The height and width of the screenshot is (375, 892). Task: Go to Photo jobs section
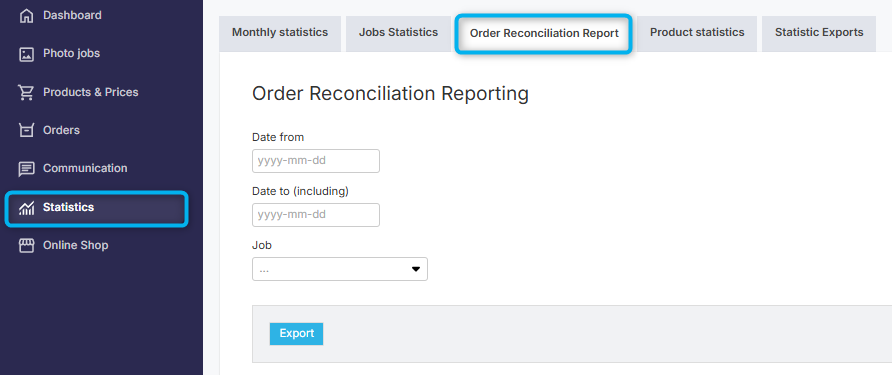pyautogui.click(x=71, y=53)
